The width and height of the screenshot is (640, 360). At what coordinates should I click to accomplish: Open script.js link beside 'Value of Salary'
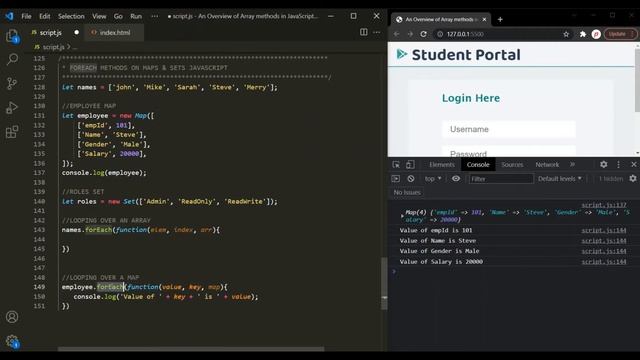point(604,262)
